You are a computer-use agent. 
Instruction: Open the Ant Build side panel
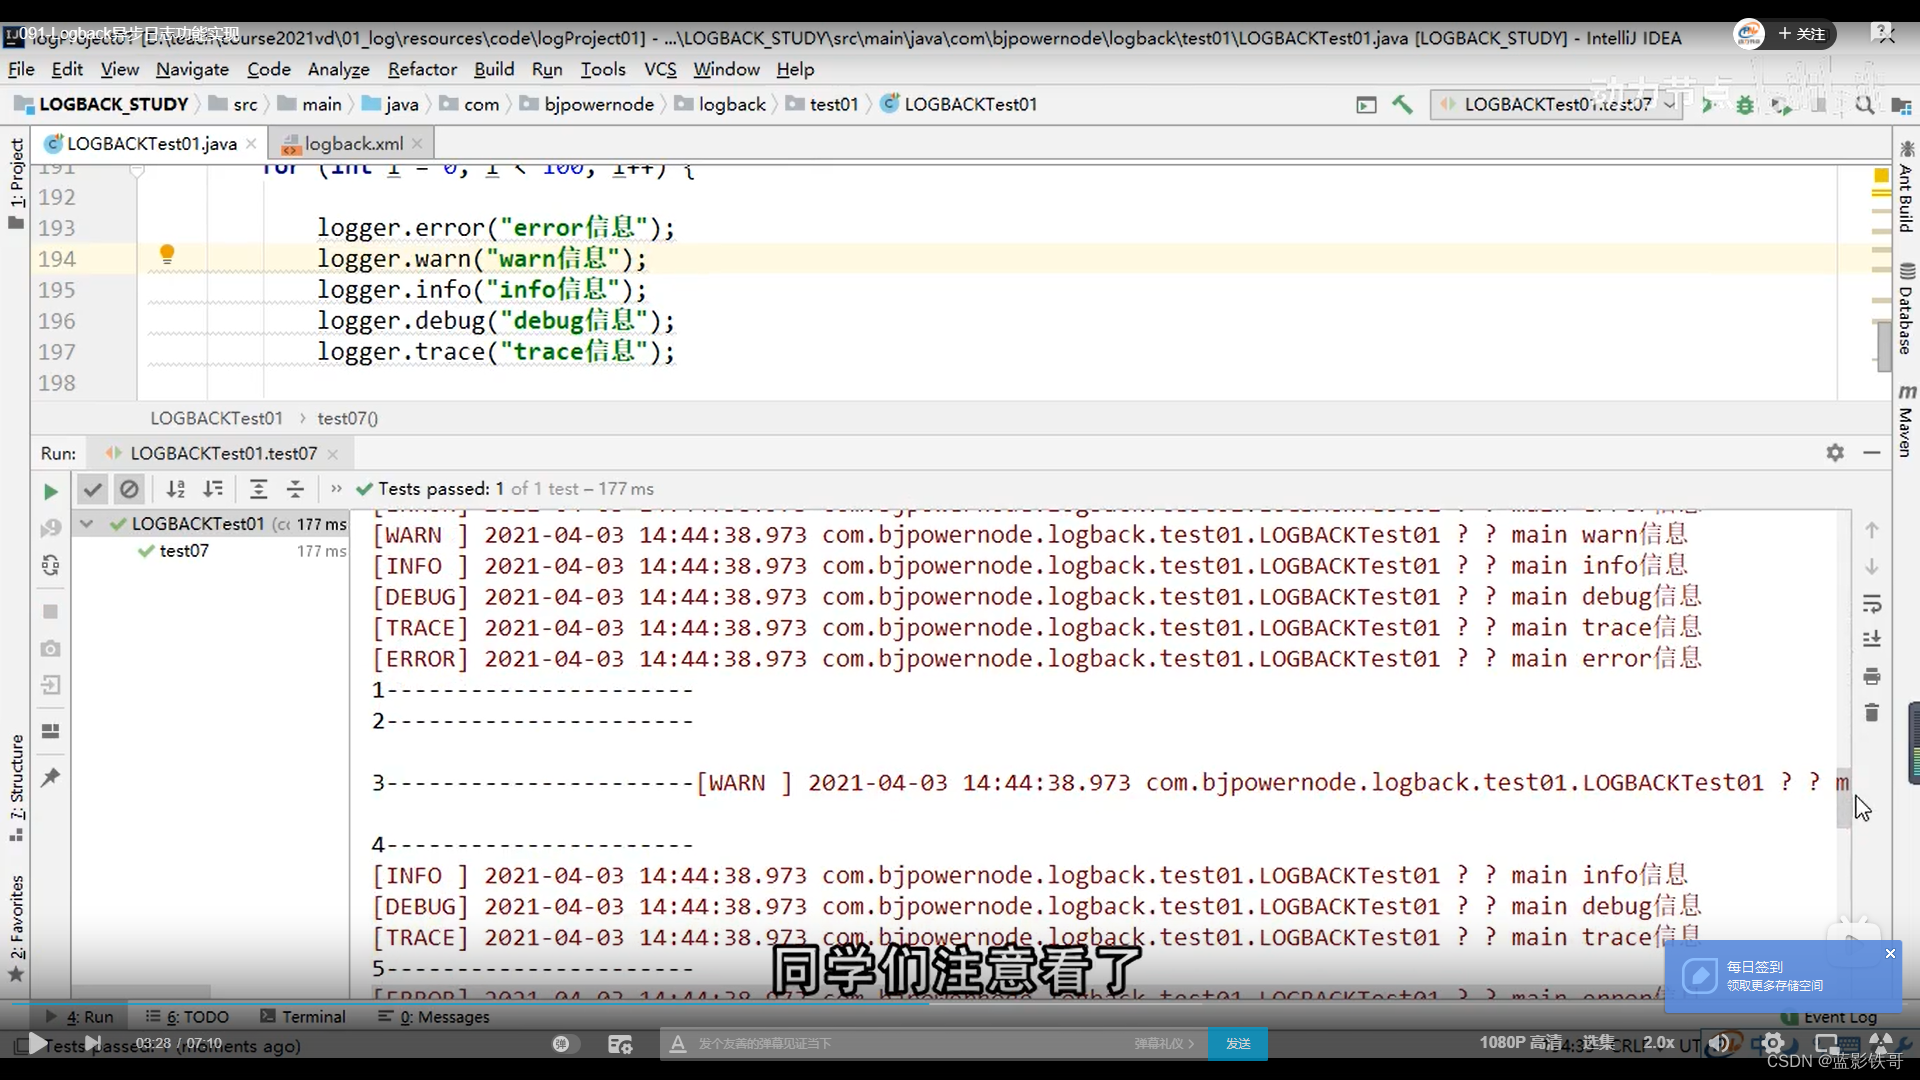pyautogui.click(x=1906, y=188)
